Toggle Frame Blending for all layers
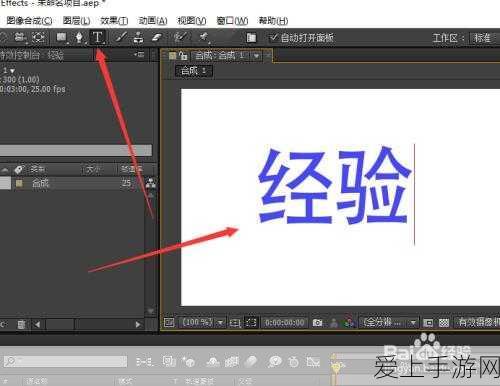 (232, 361)
